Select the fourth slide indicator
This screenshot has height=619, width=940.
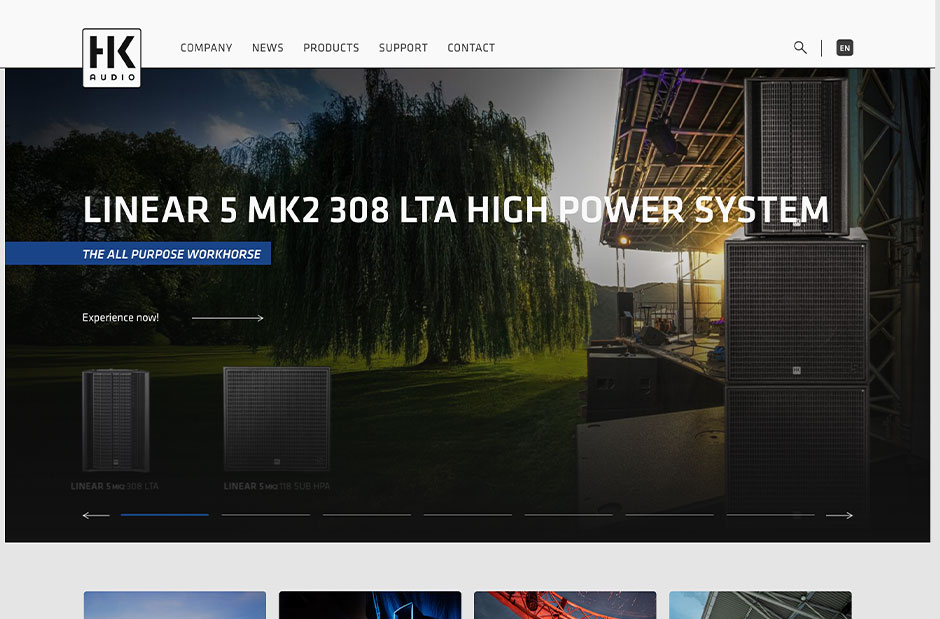[468, 515]
